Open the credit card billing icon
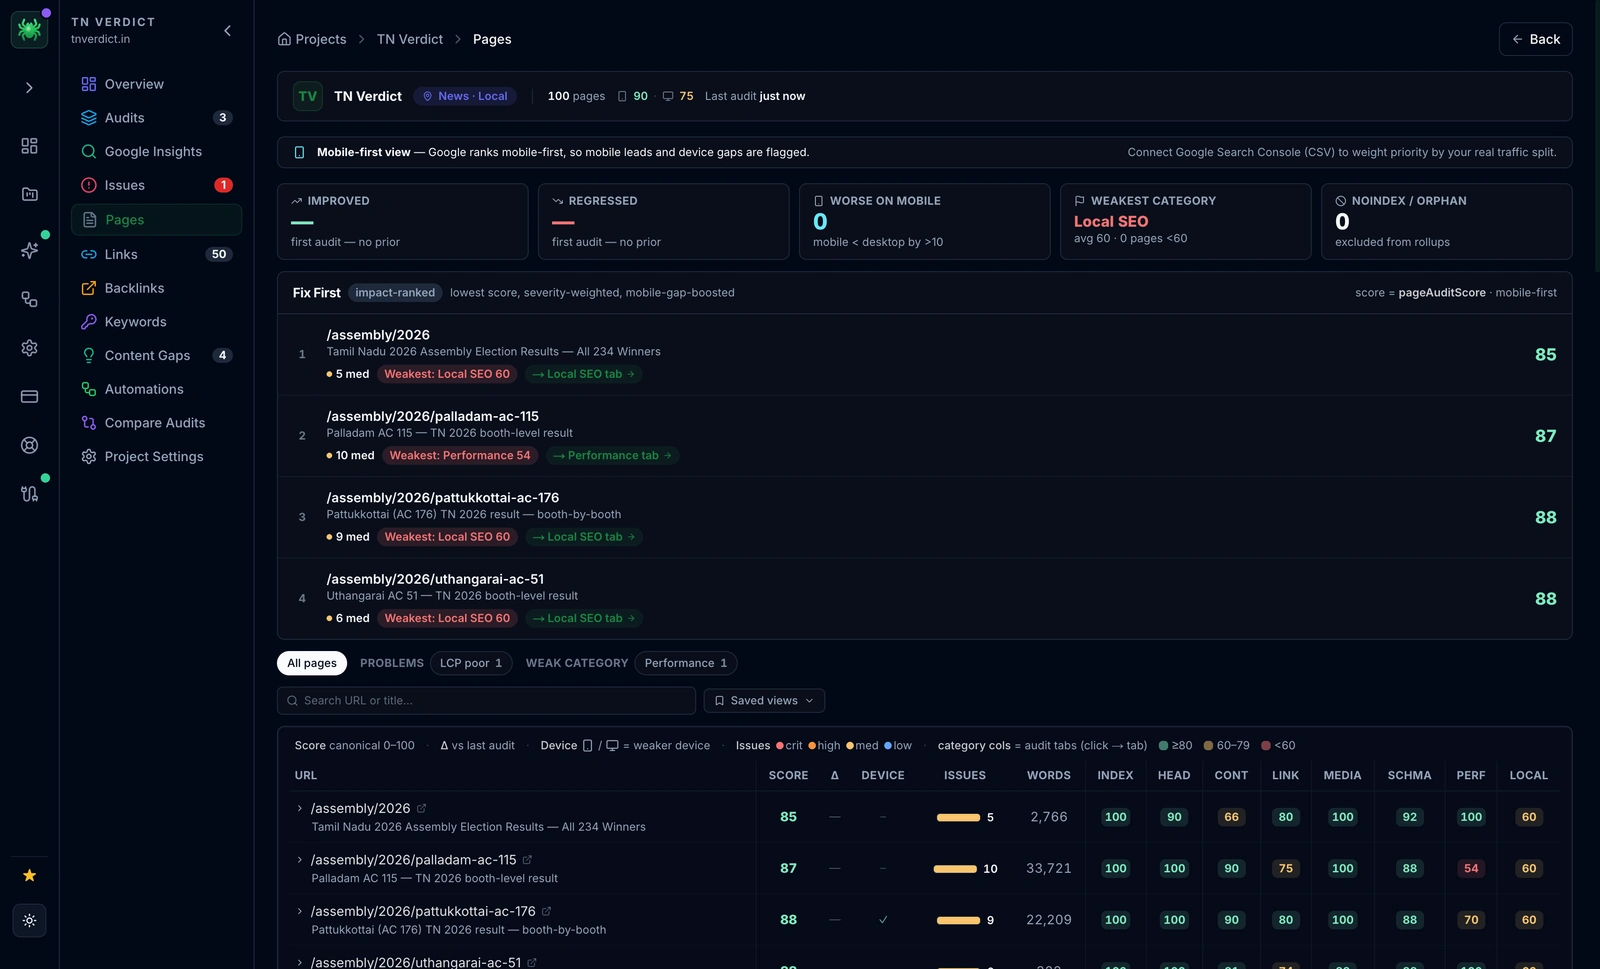This screenshot has width=1600, height=969. [29, 397]
